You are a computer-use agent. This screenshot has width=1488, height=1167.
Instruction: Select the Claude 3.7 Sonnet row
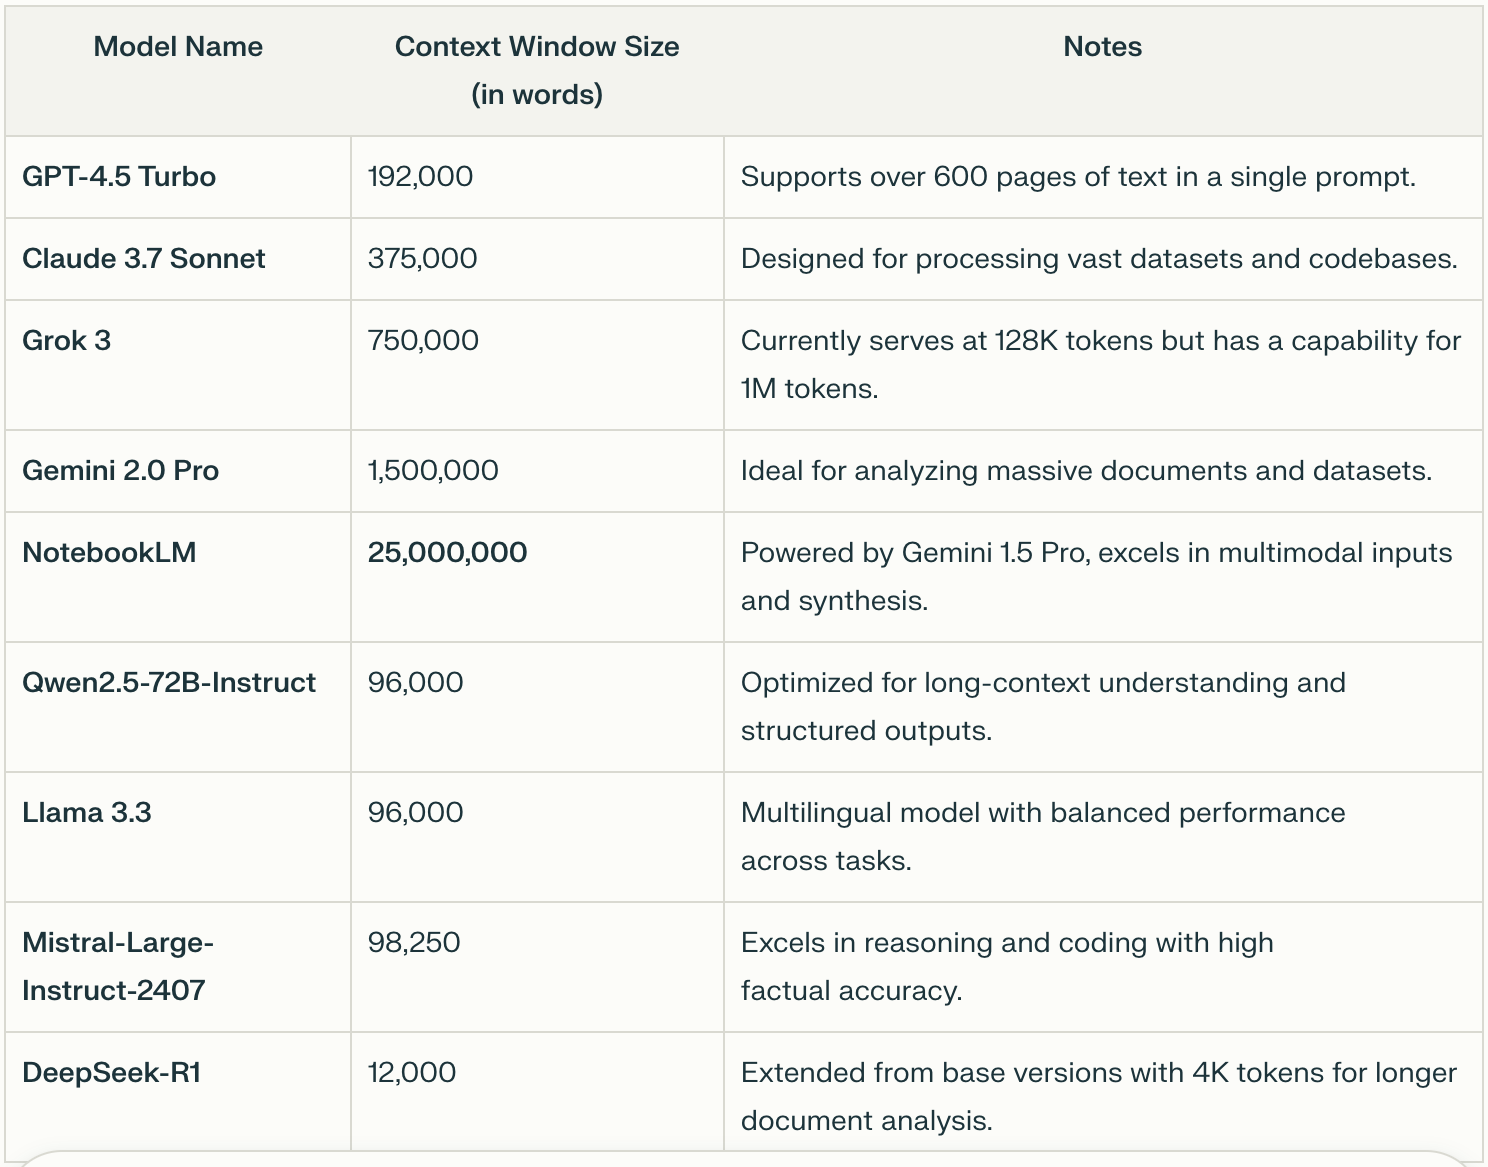(x=143, y=258)
